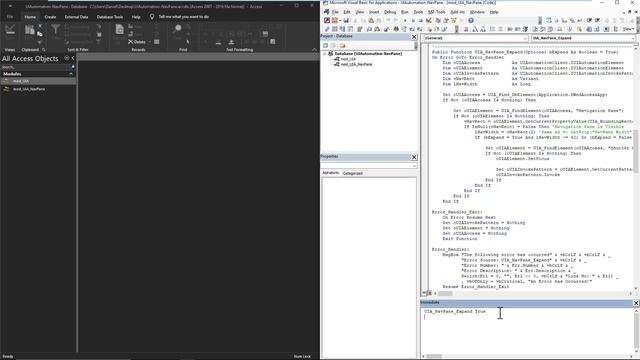
Task: Click View Code icon in Project pane
Action: click(x=325, y=46)
